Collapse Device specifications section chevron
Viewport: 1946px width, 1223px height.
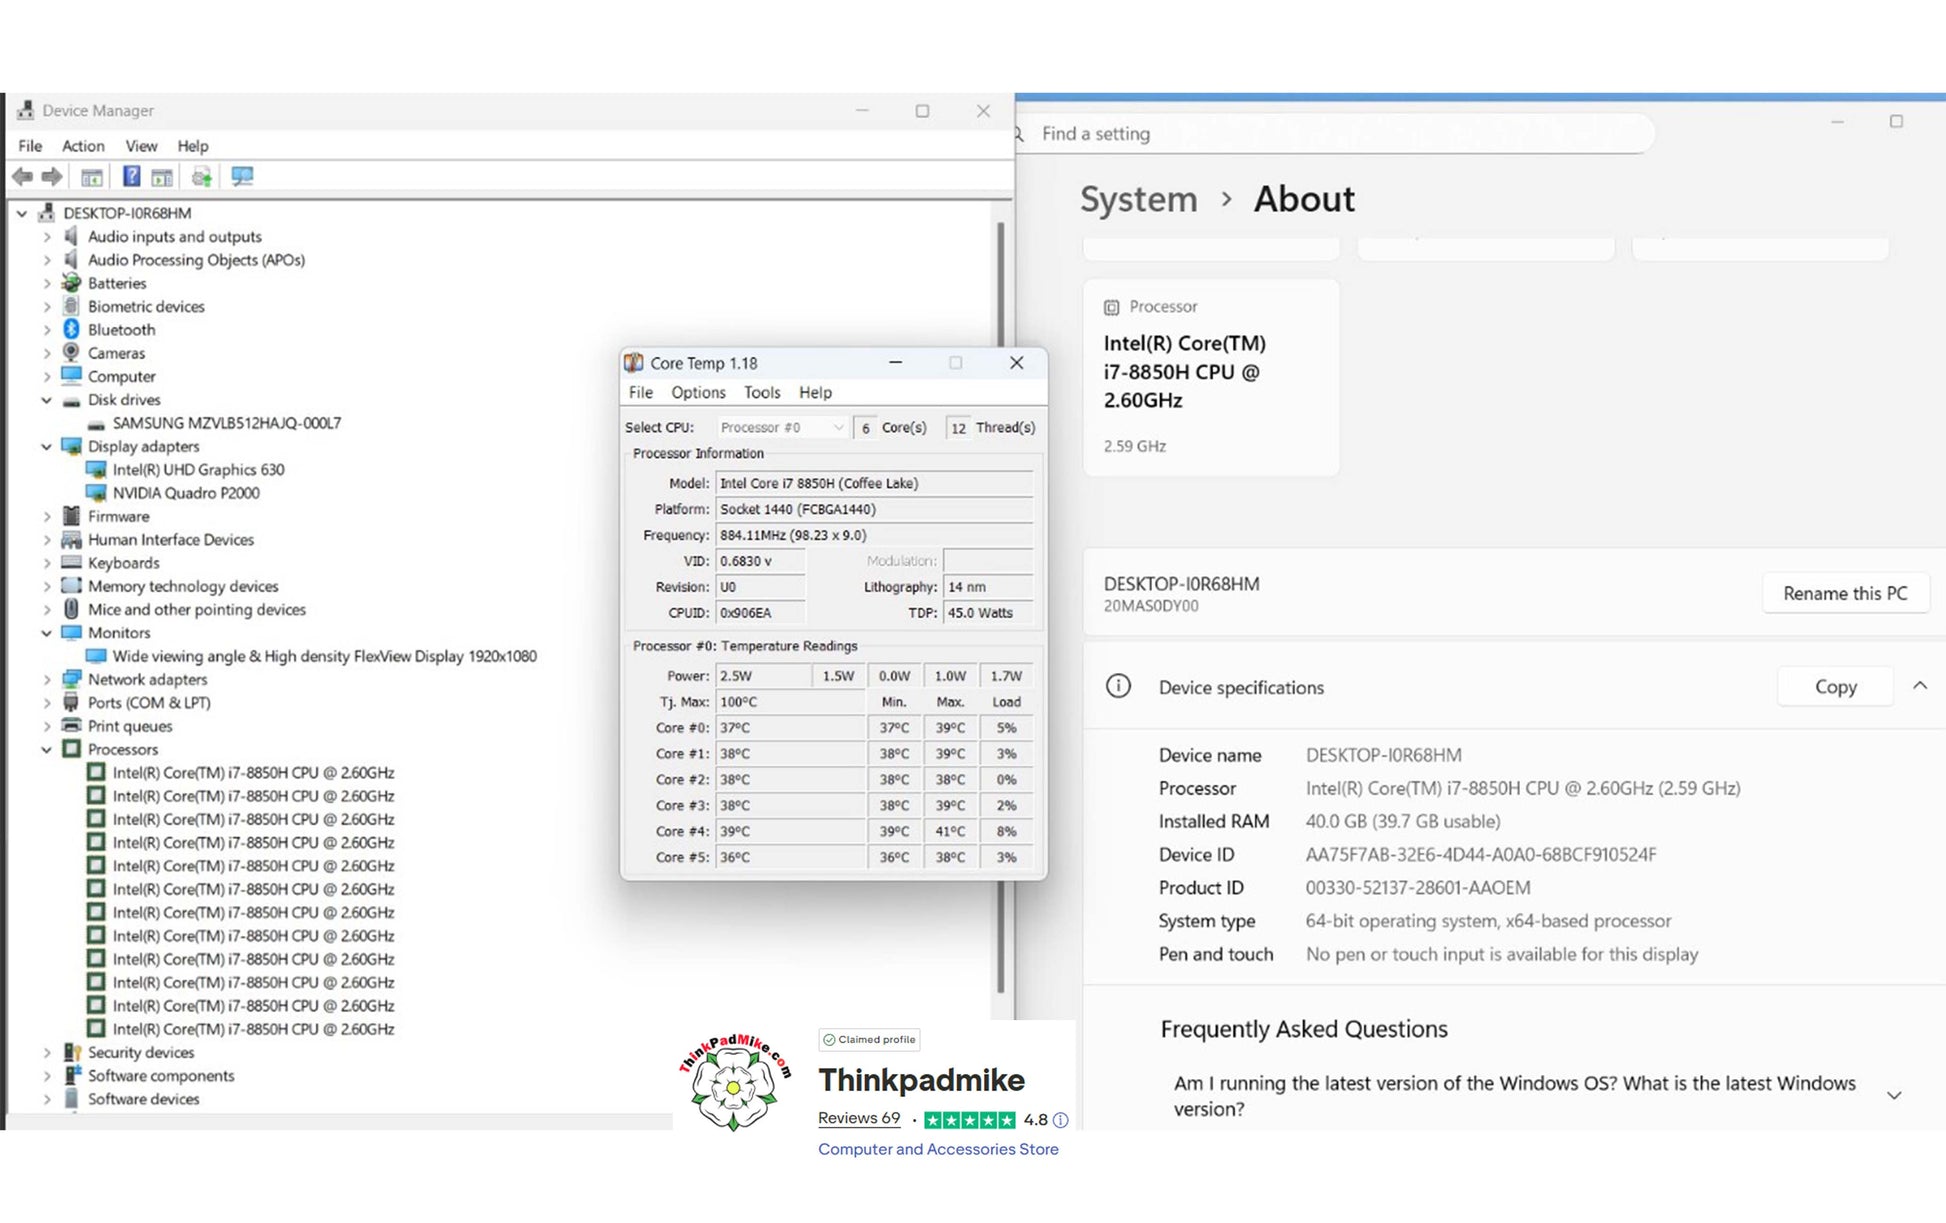click(1919, 686)
